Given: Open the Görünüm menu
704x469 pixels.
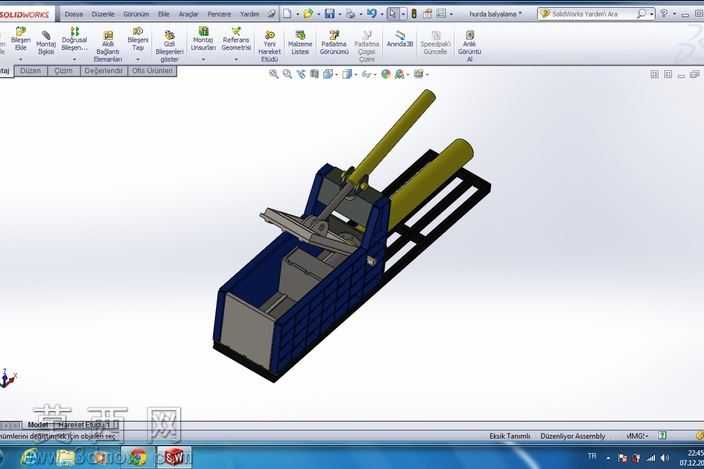Looking at the screenshot, I should pos(136,14).
